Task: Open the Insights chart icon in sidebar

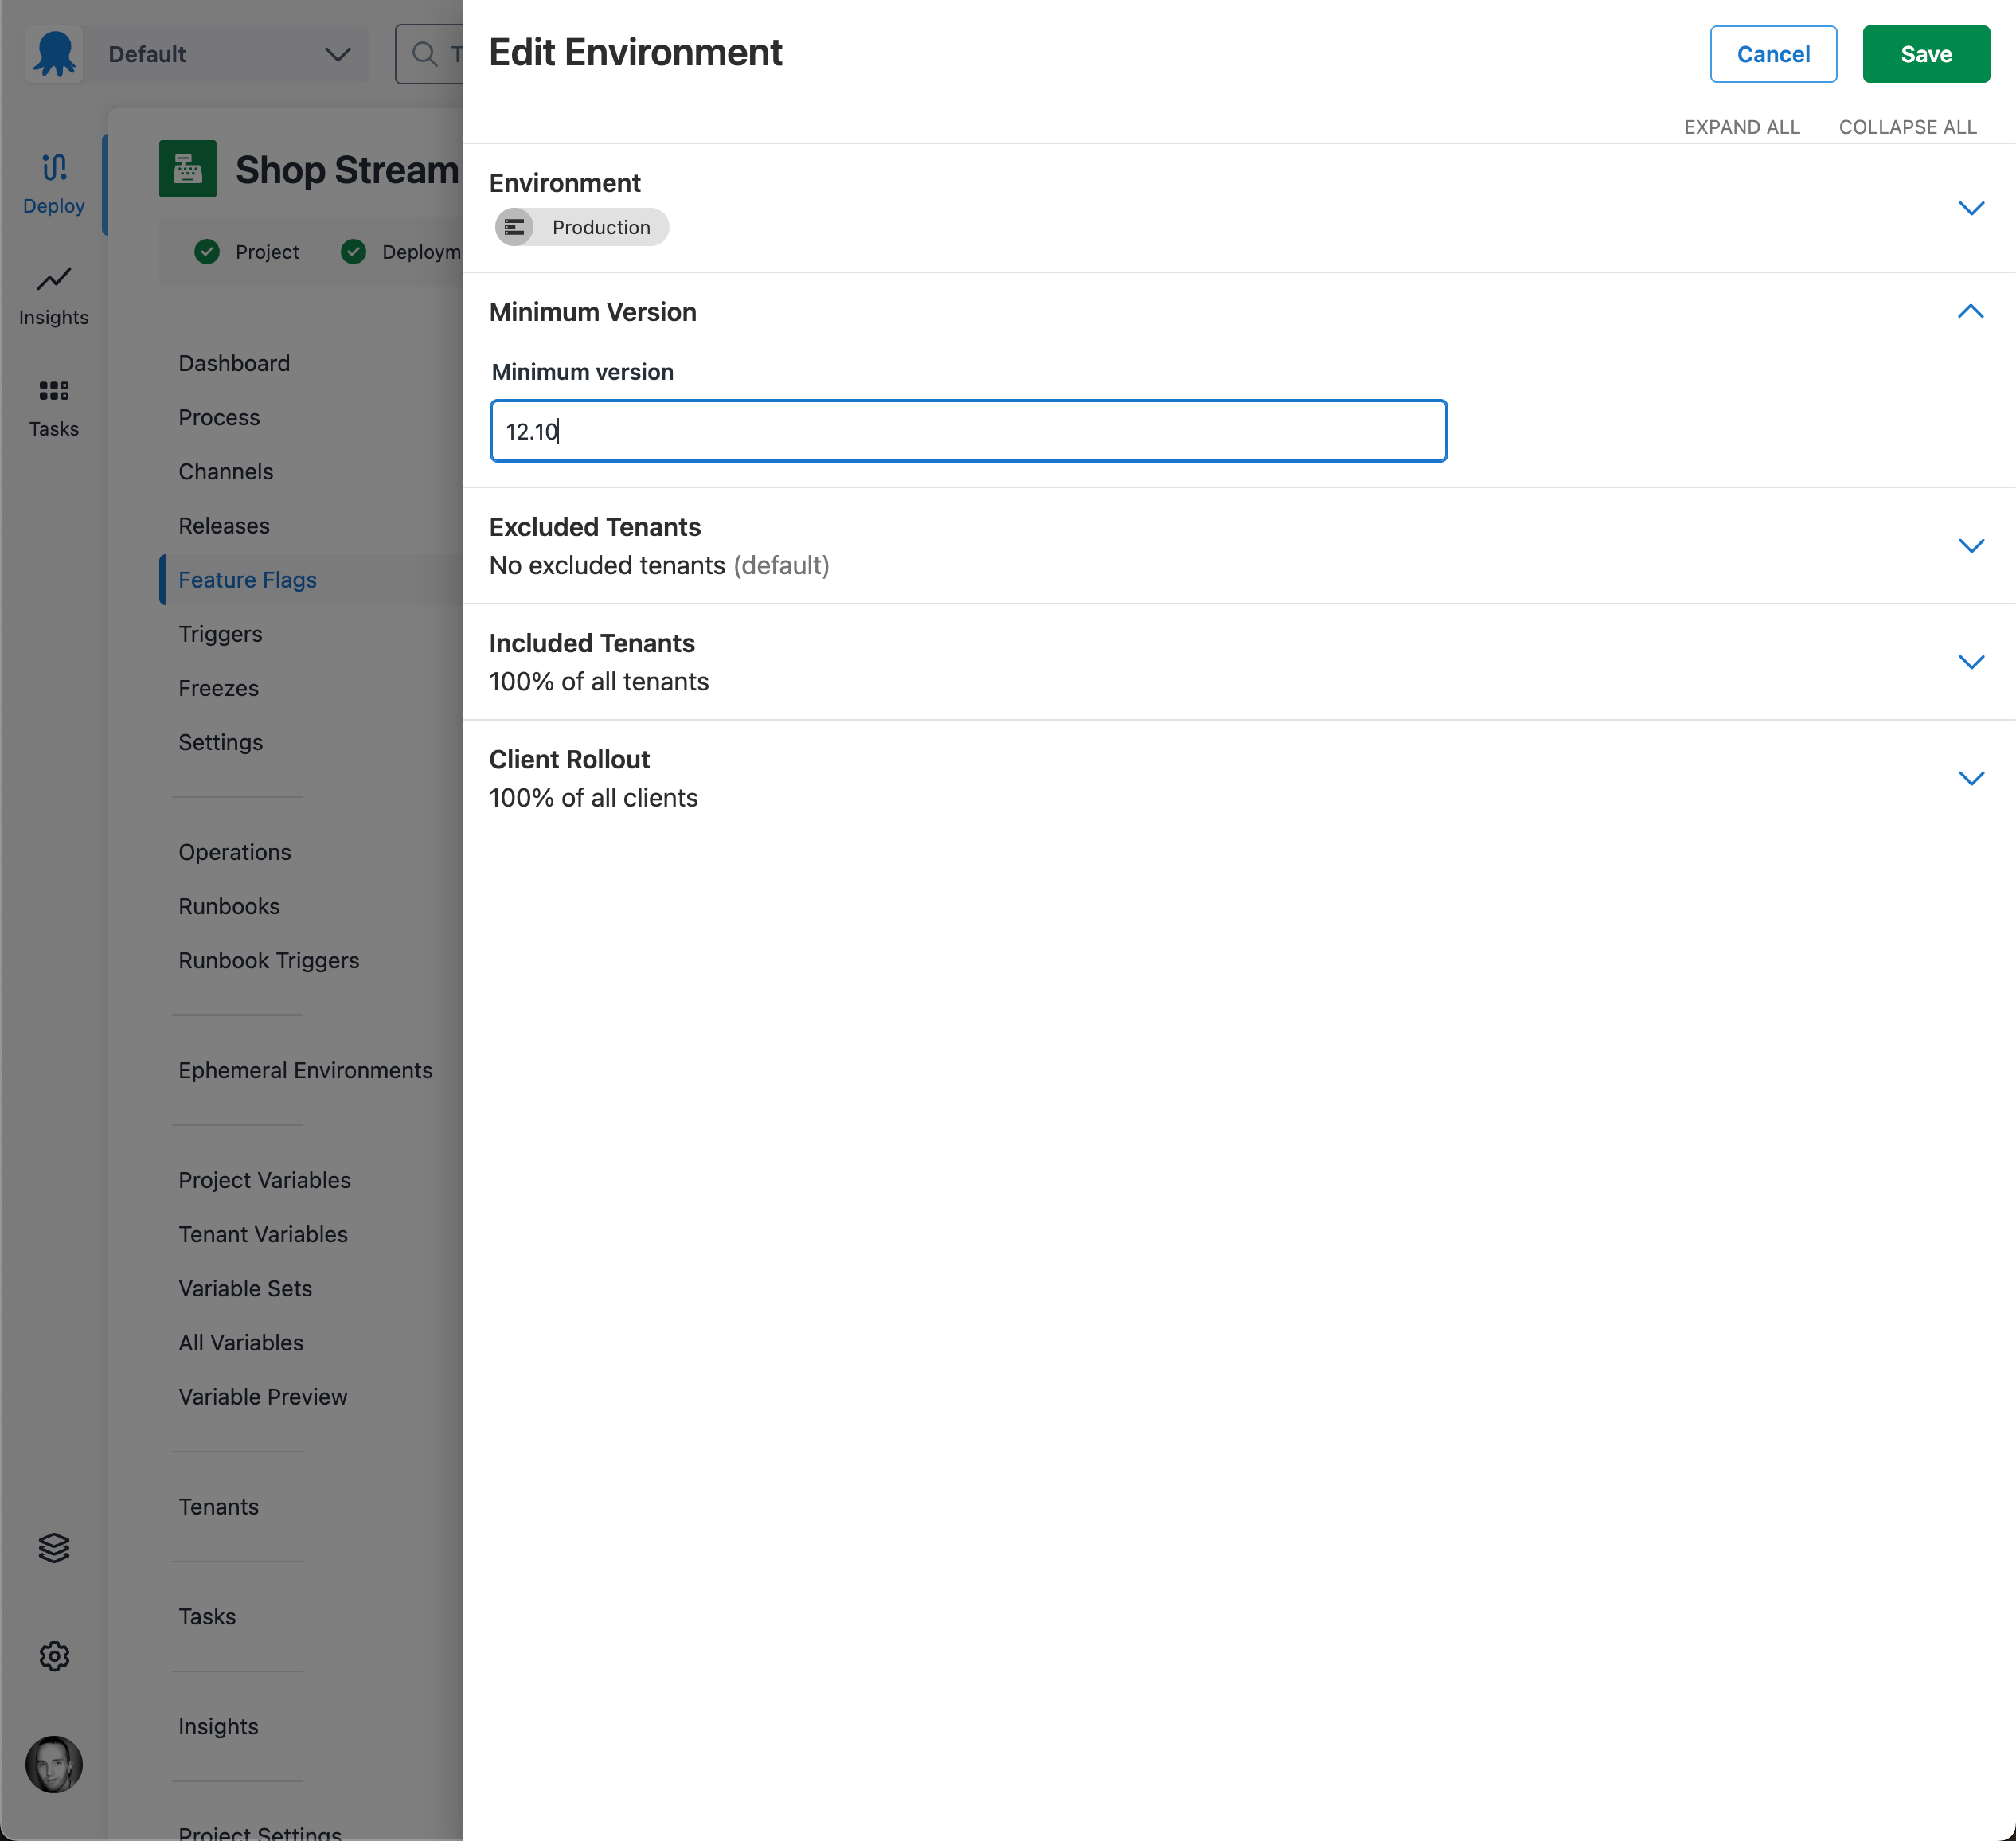Action: point(54,279)
